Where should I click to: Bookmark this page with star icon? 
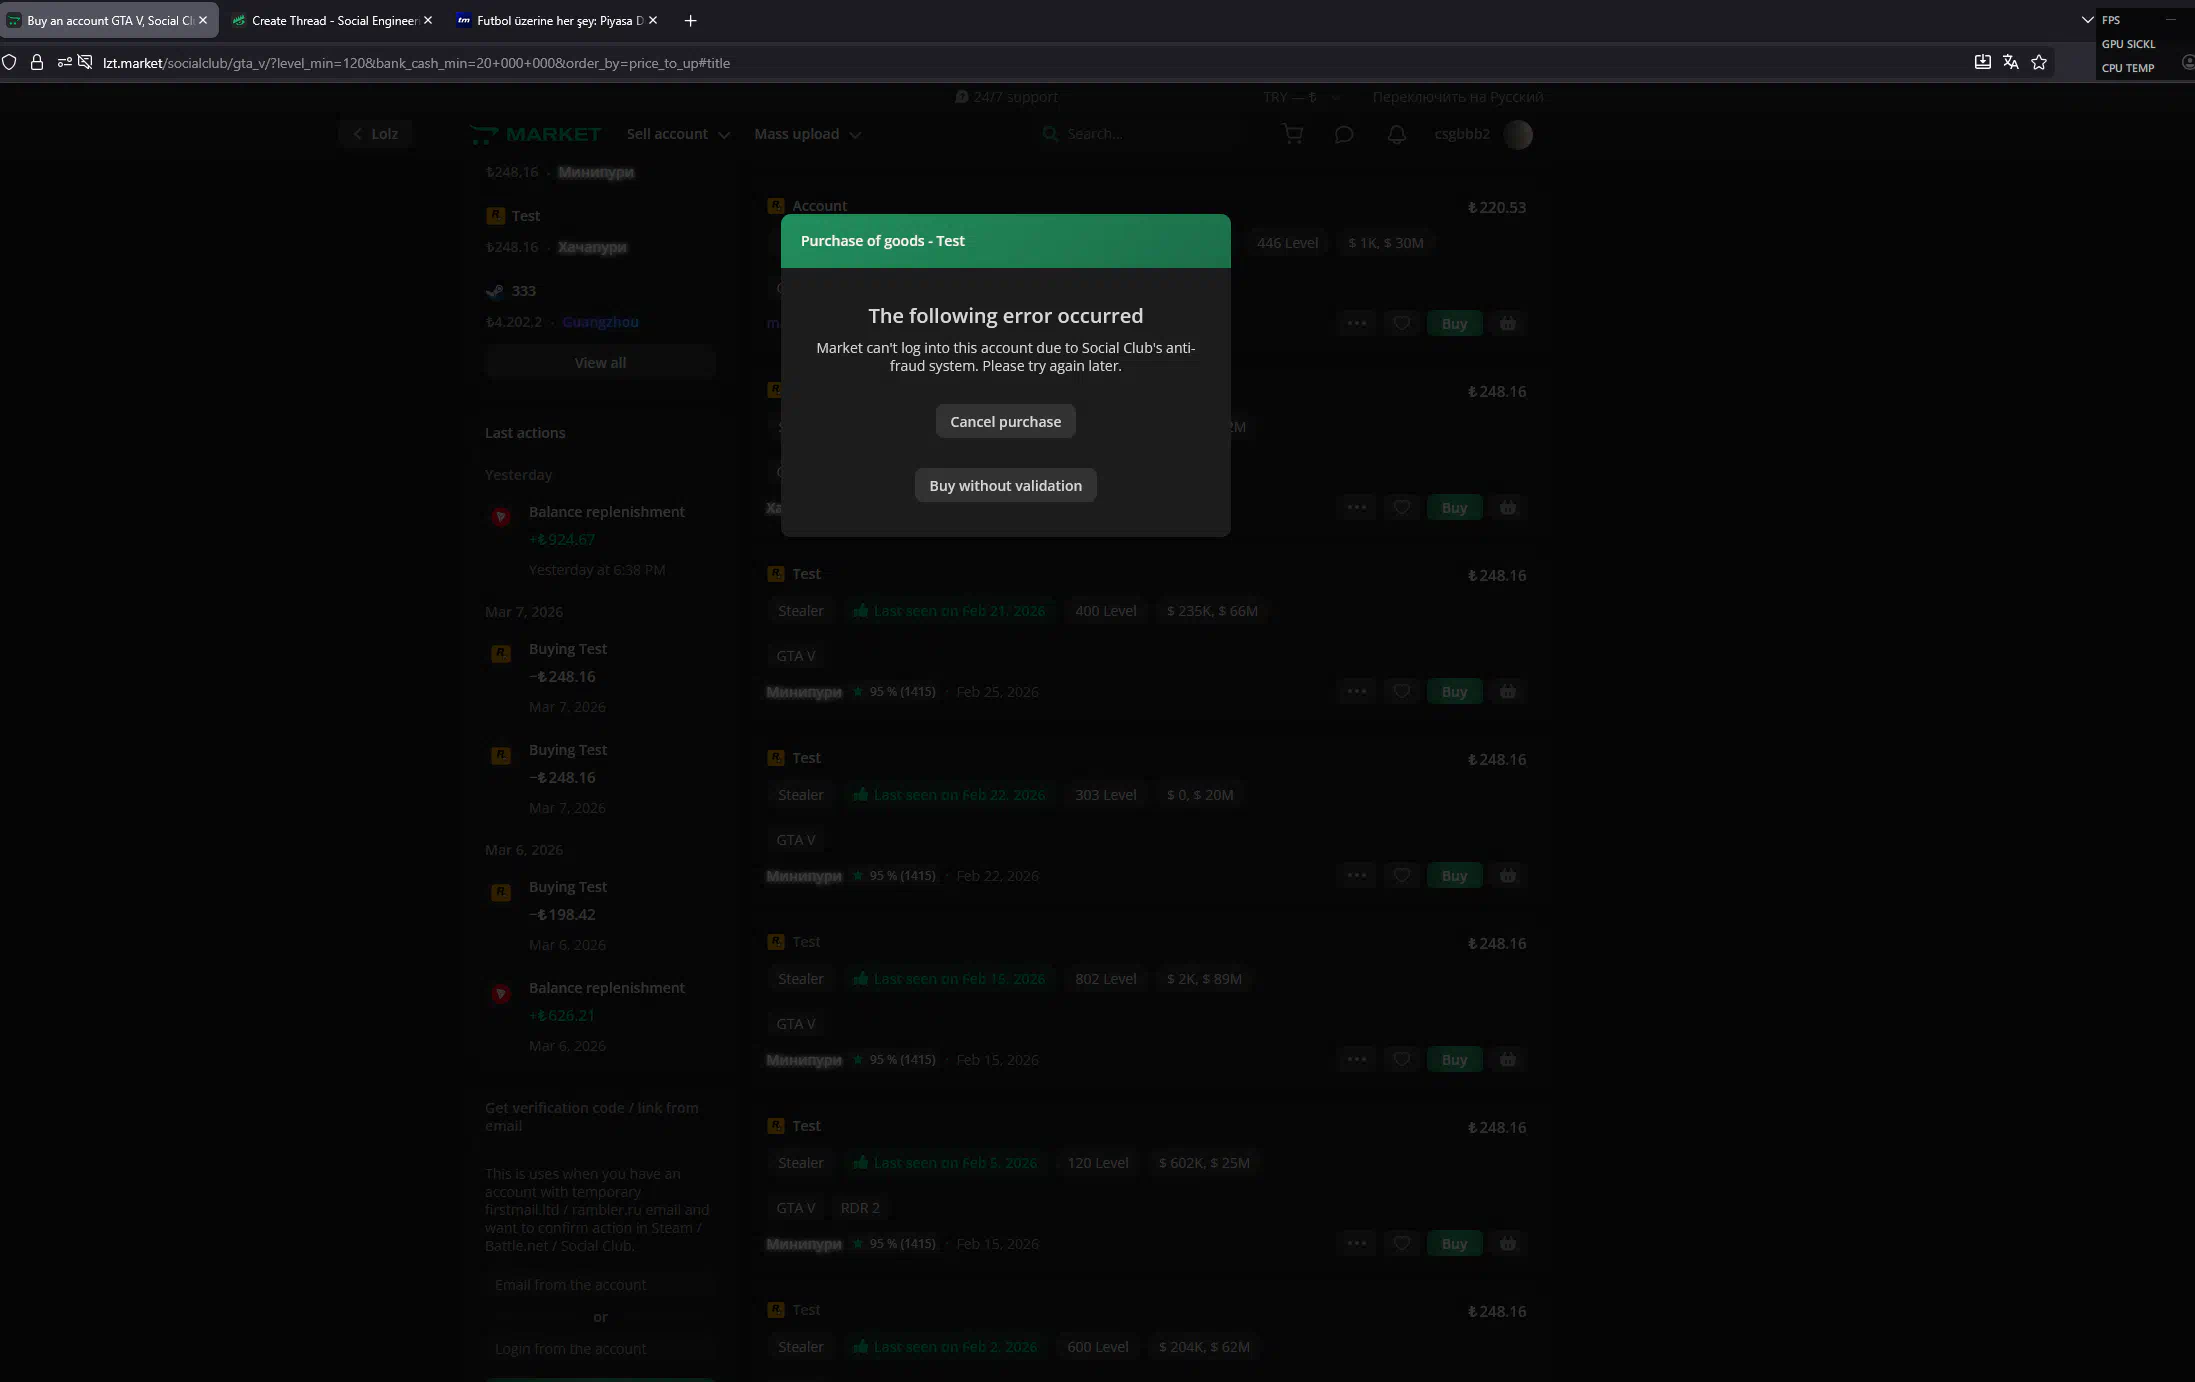tap(2039, 62)
